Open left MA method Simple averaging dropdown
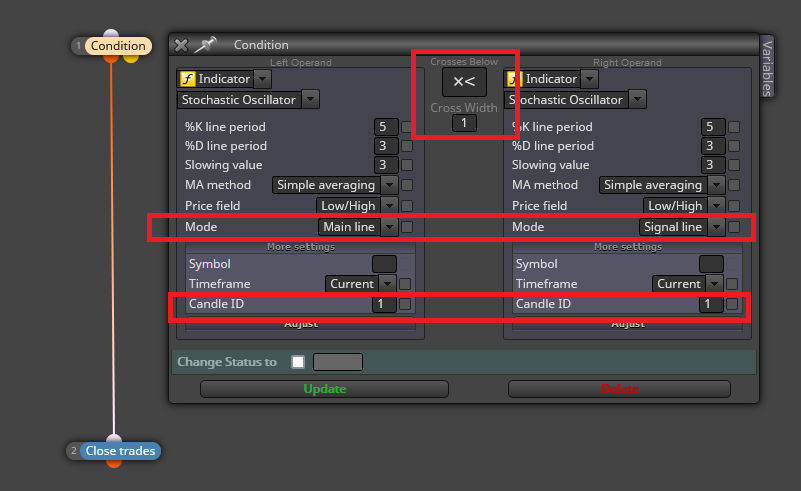The width and height of the screenshot is (801, 491). 389,185
